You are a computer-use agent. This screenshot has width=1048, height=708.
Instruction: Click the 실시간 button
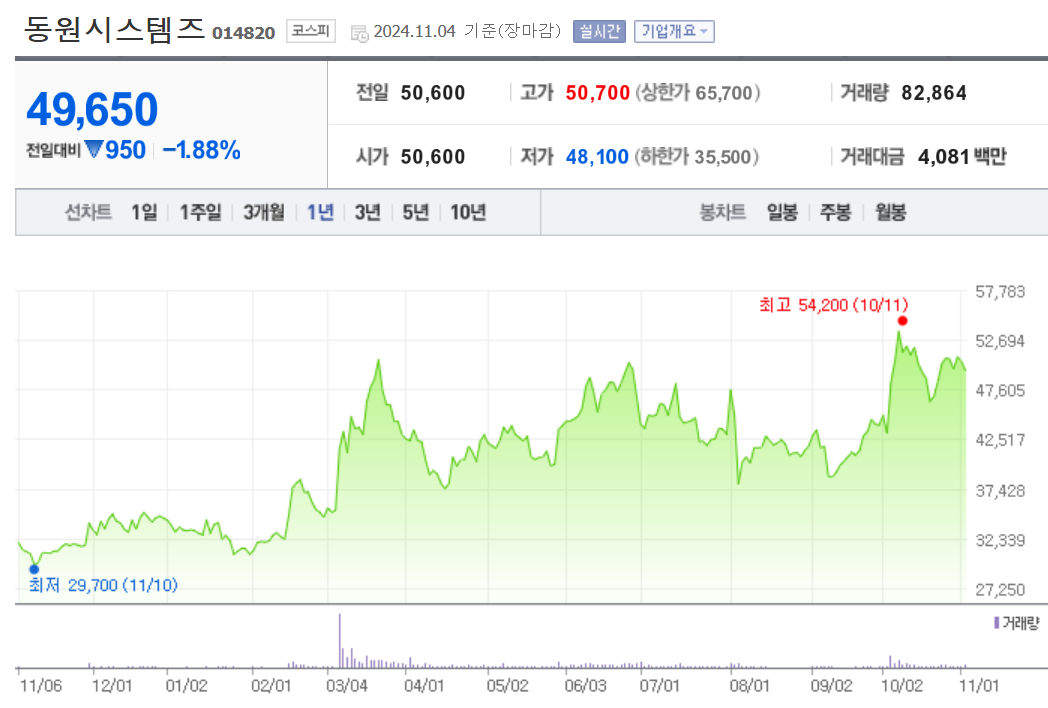tap(599, 31)
